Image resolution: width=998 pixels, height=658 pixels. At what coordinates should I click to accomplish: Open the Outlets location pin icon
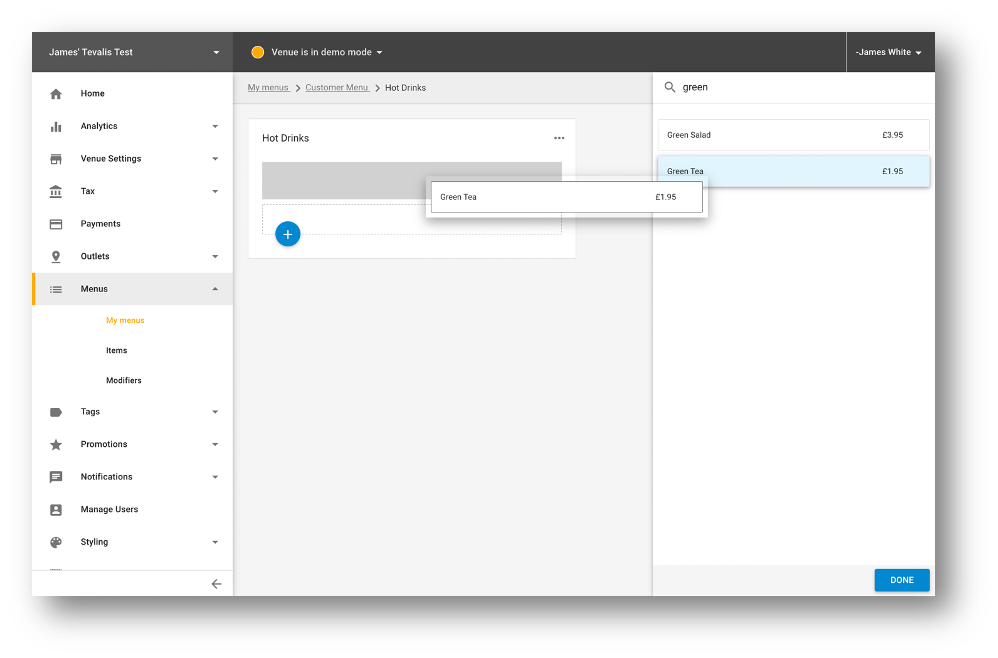coord(56,256)
